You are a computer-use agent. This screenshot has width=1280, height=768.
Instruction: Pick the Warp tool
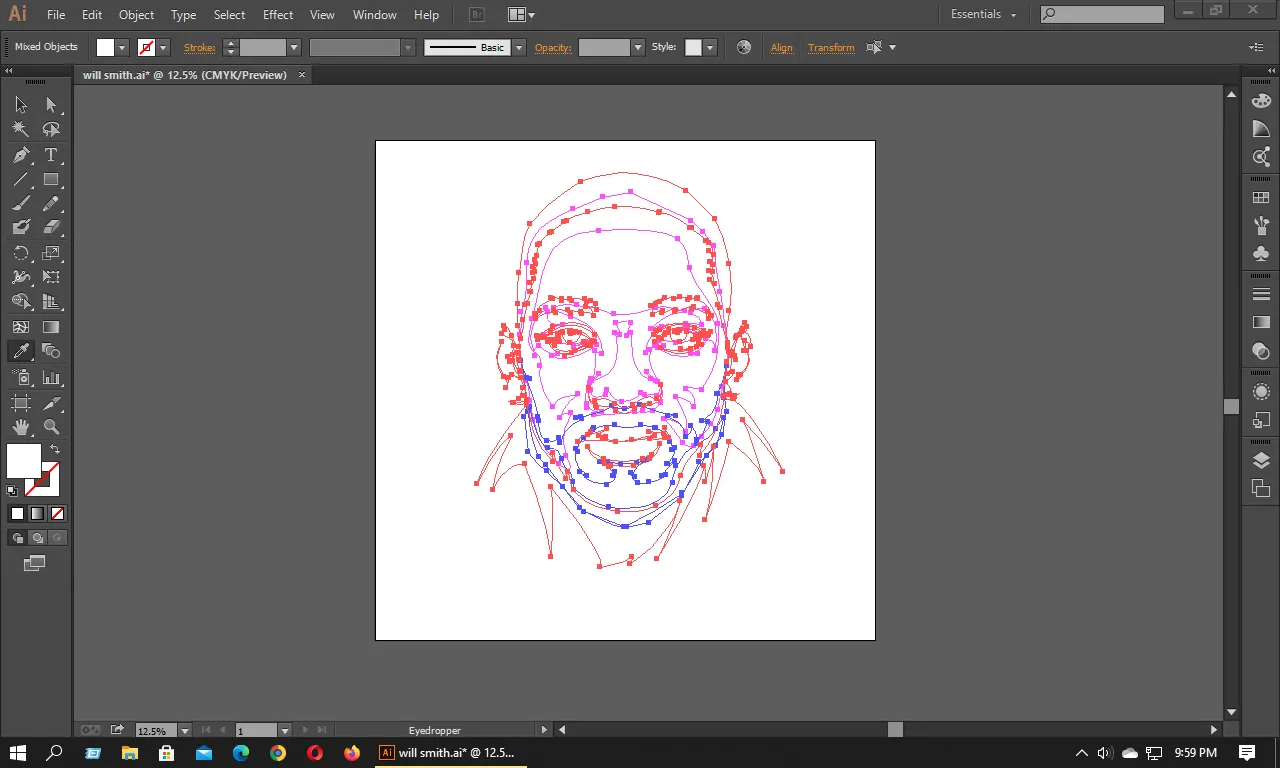point(21,277)
